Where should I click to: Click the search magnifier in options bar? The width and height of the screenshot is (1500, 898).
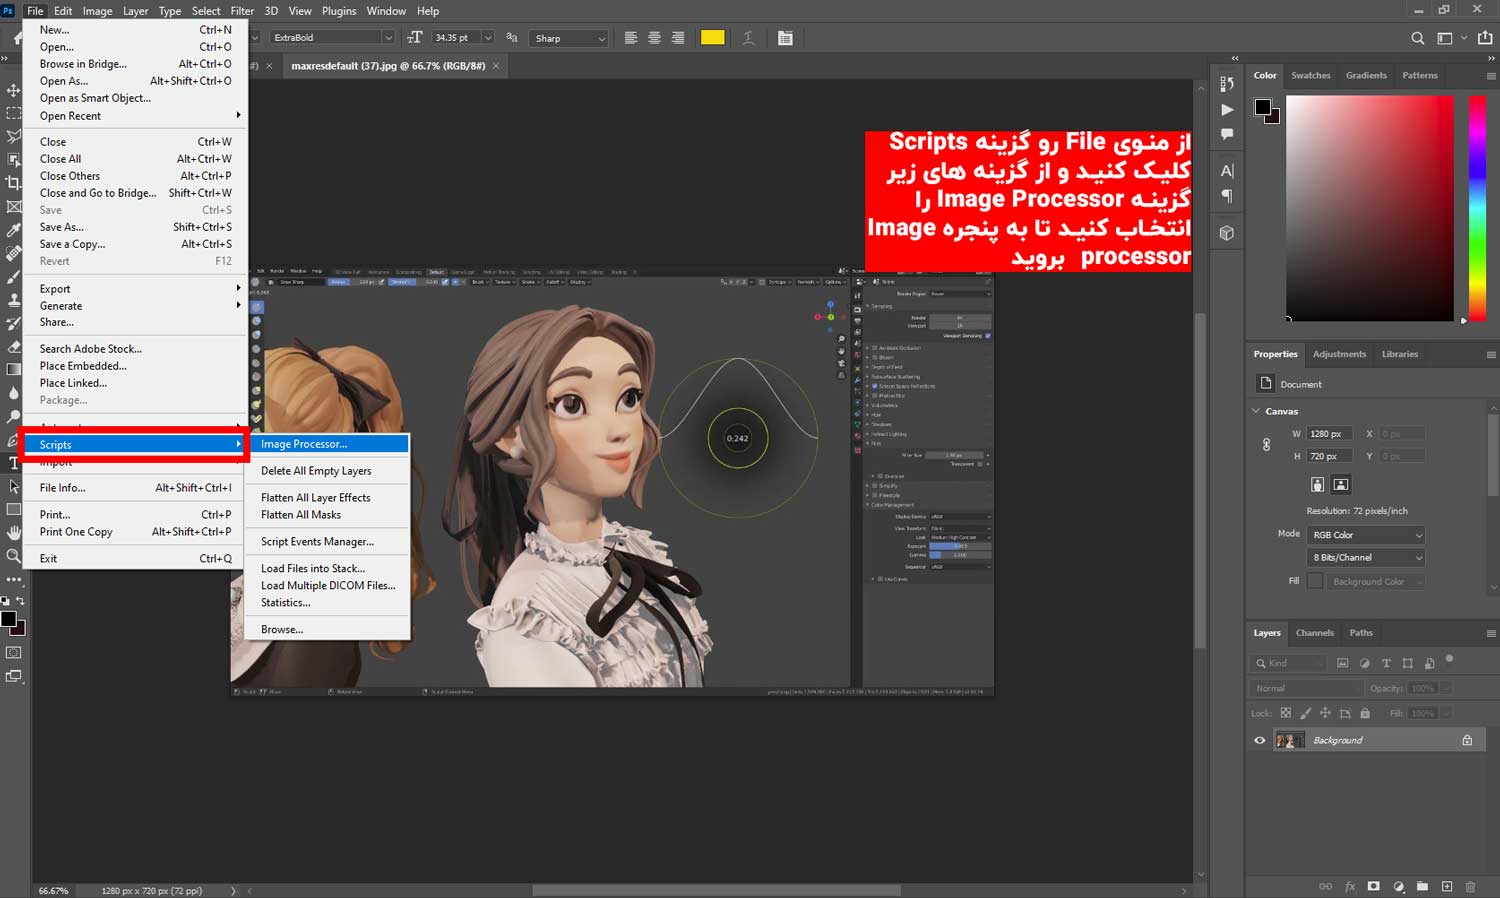tap(1418, 38)
